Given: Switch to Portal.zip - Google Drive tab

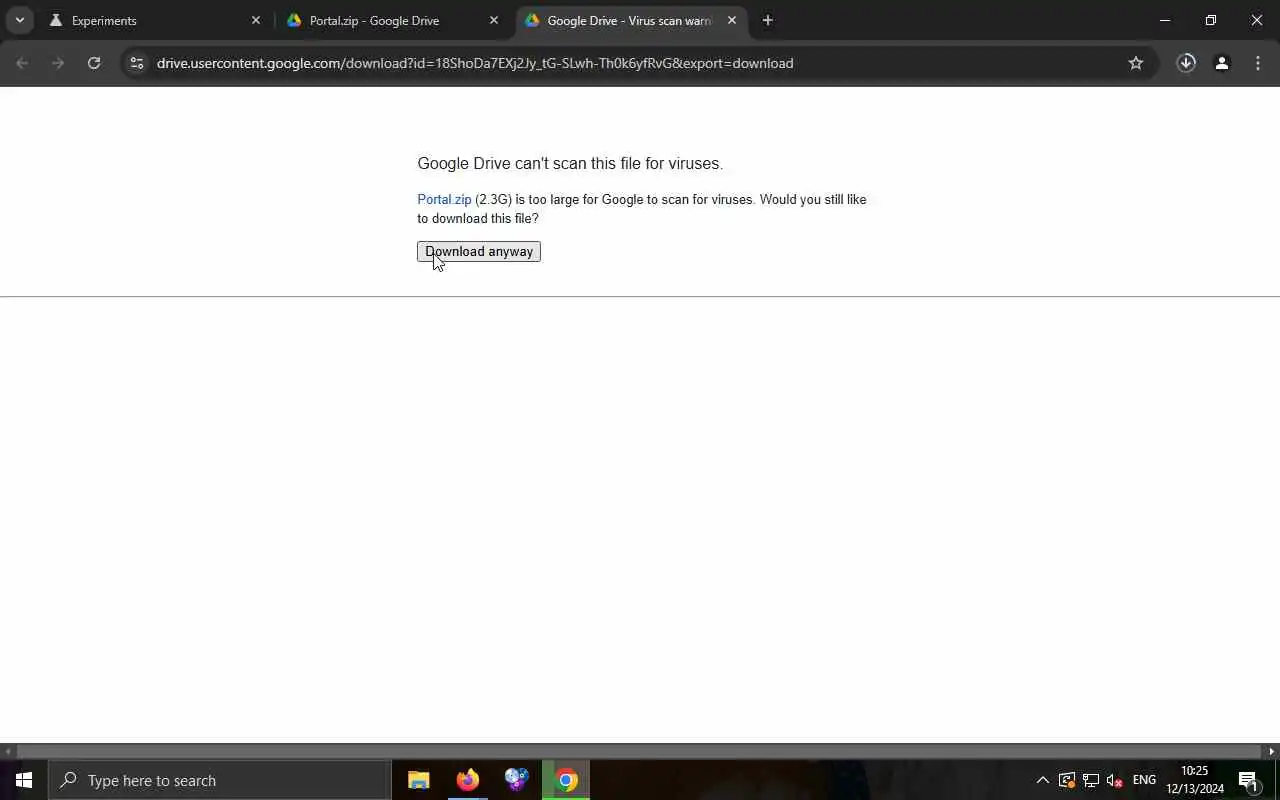Looking at the screenshot, I should (392, 20).
